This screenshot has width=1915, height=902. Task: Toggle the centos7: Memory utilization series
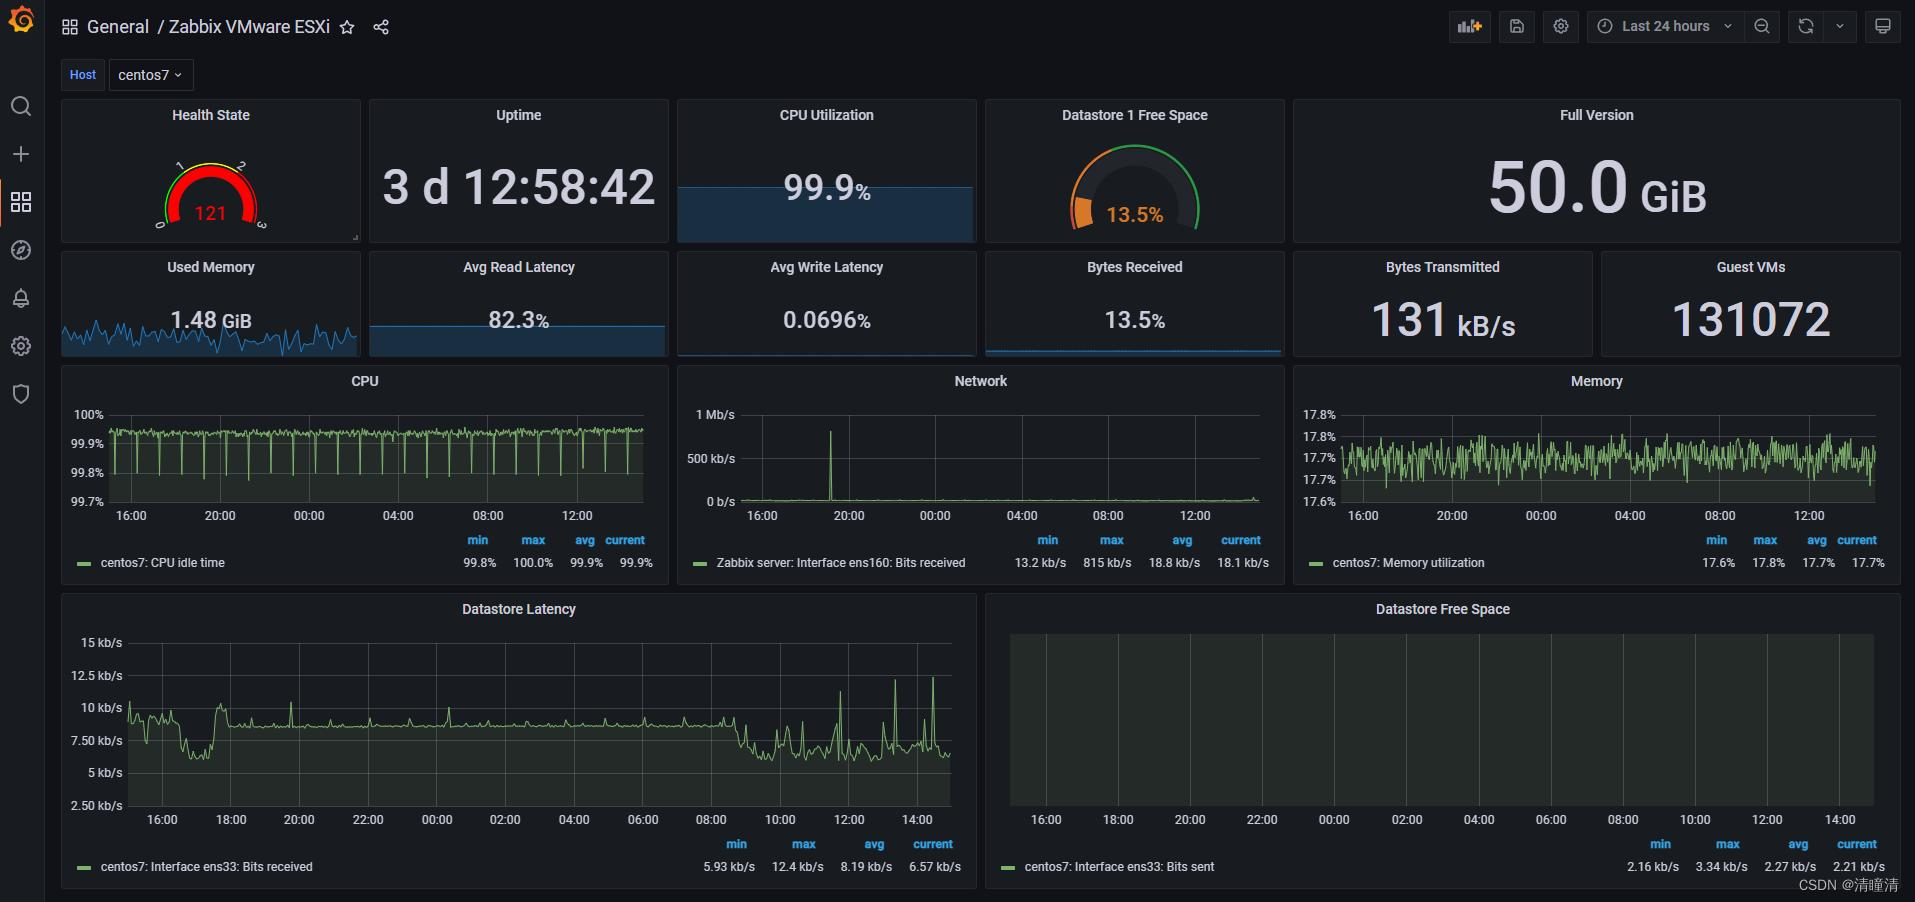click(x=1408, y=563)
